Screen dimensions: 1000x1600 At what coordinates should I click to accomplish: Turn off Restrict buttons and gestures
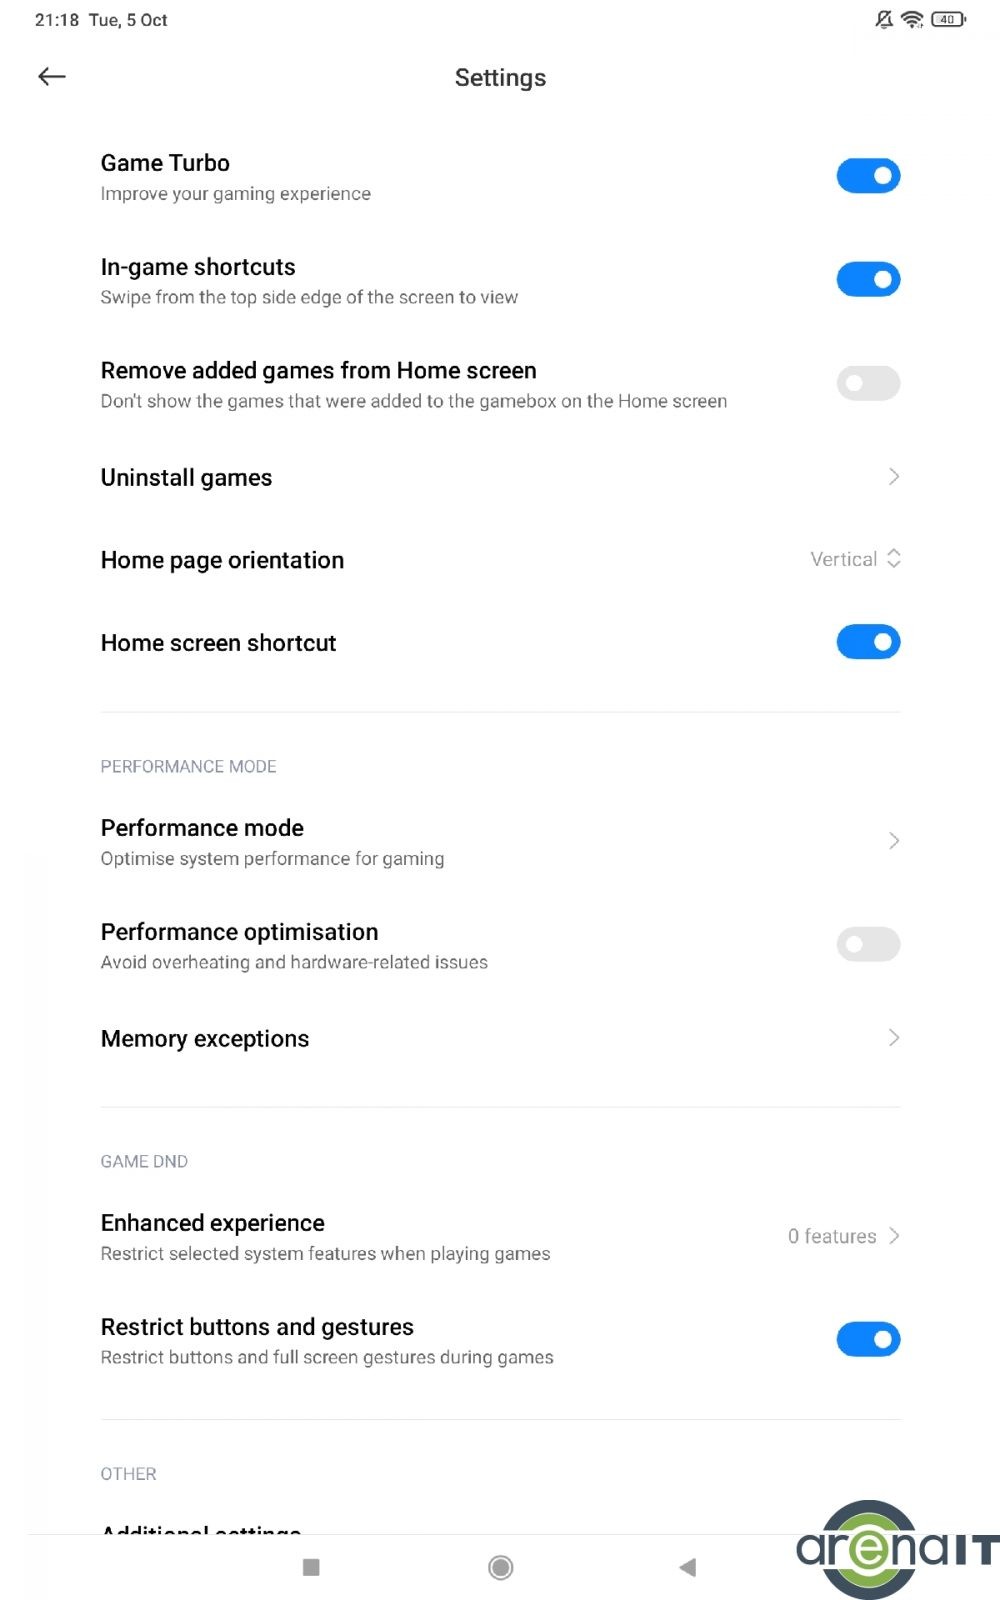[868, 1339]
